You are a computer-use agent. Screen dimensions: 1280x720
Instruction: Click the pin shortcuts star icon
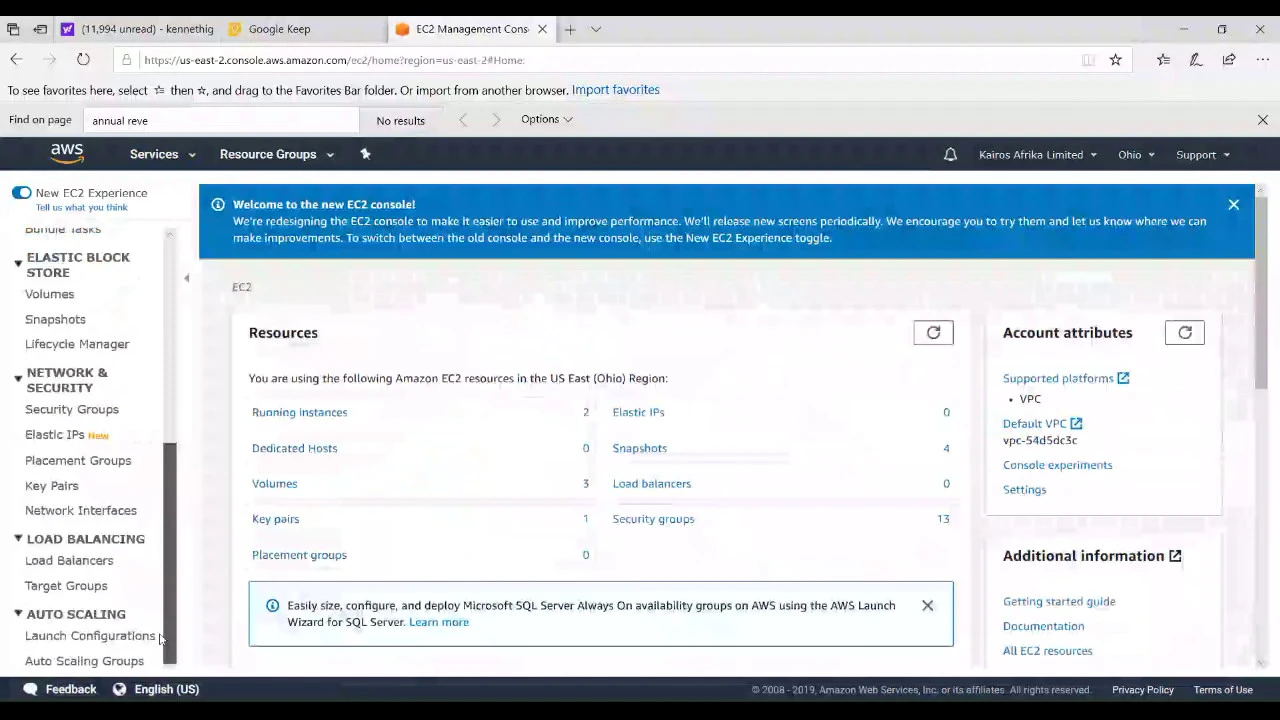[365, 154]
